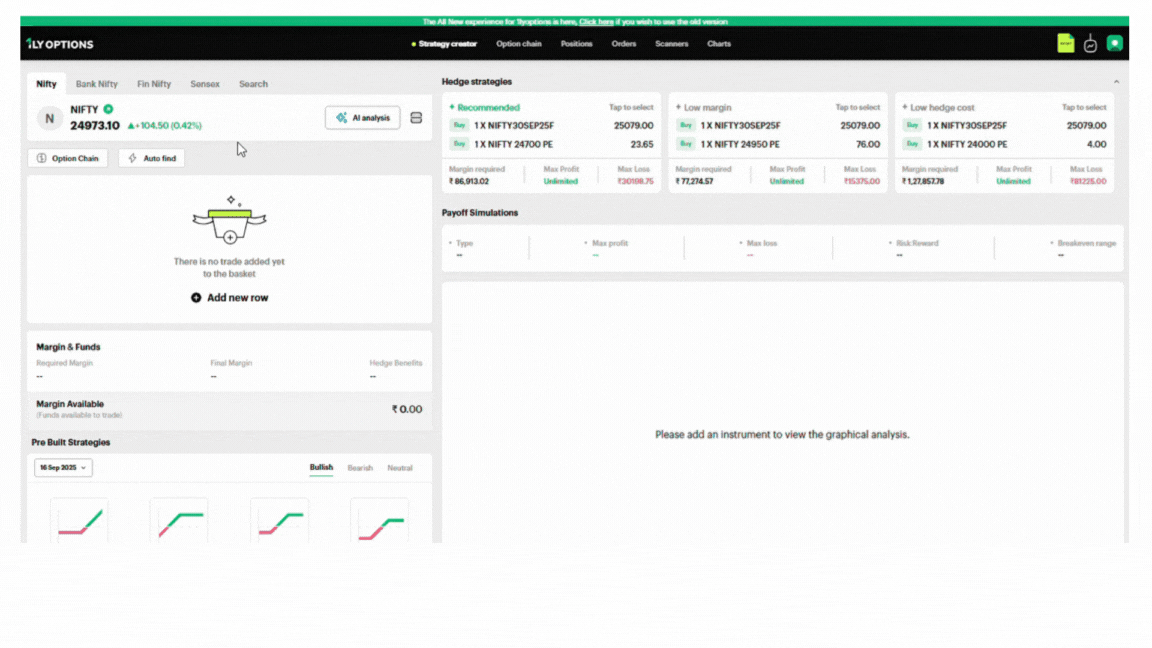The width and height of the screenshot is (1152, 648).
Task: Click the 1LY Options logo
Action: [60, 44]
